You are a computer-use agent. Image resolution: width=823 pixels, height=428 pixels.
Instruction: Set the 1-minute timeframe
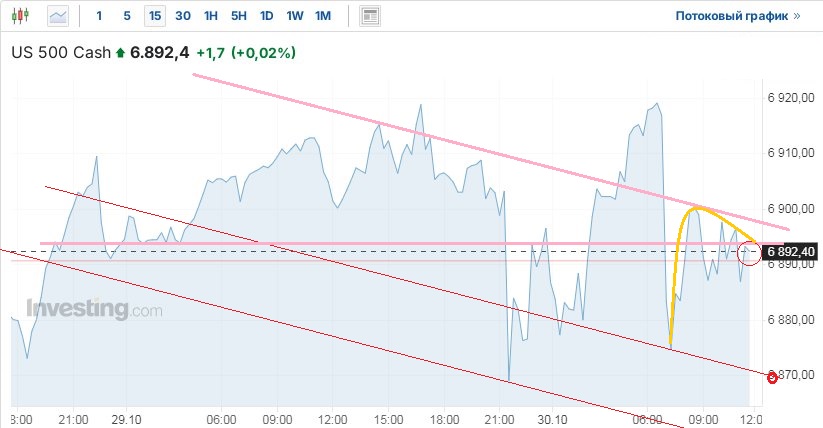coord(98,16)
